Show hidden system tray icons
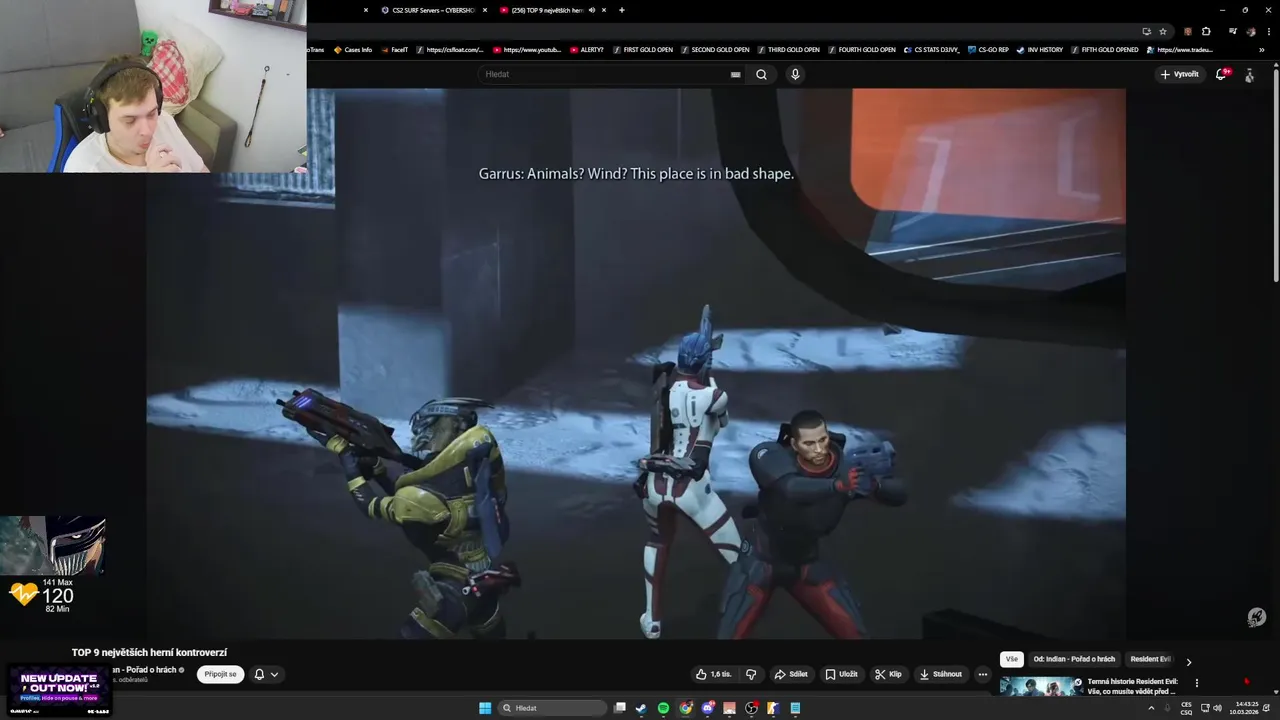The width and height of the screenshot is (1280, 720). click(x=1150, y=708)
